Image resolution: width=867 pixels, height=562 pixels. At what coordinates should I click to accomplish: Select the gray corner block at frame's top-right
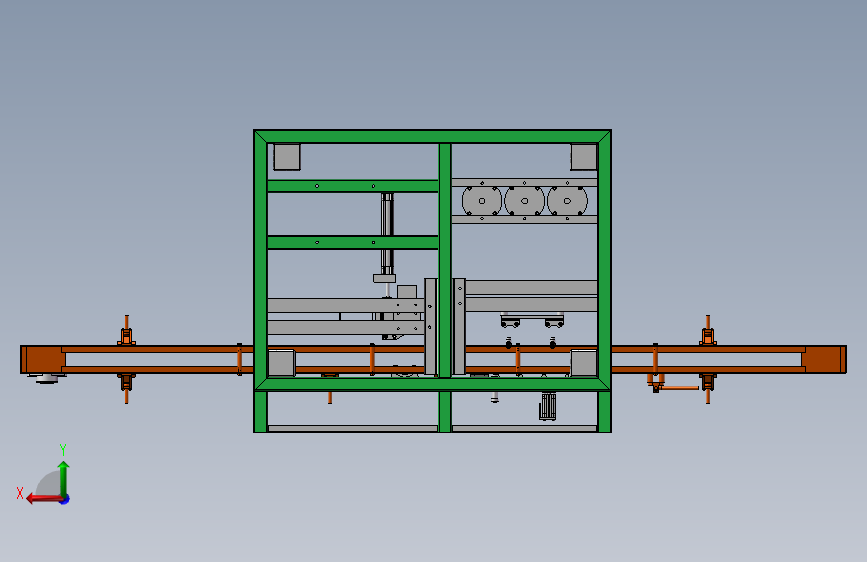point(584,157)
